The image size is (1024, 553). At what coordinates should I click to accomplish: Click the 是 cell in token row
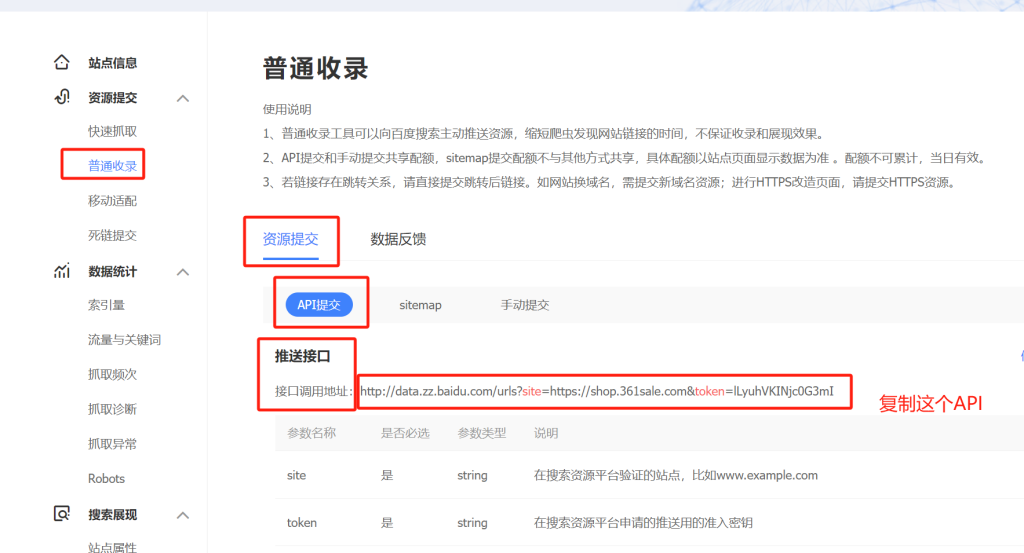(387, 522)
